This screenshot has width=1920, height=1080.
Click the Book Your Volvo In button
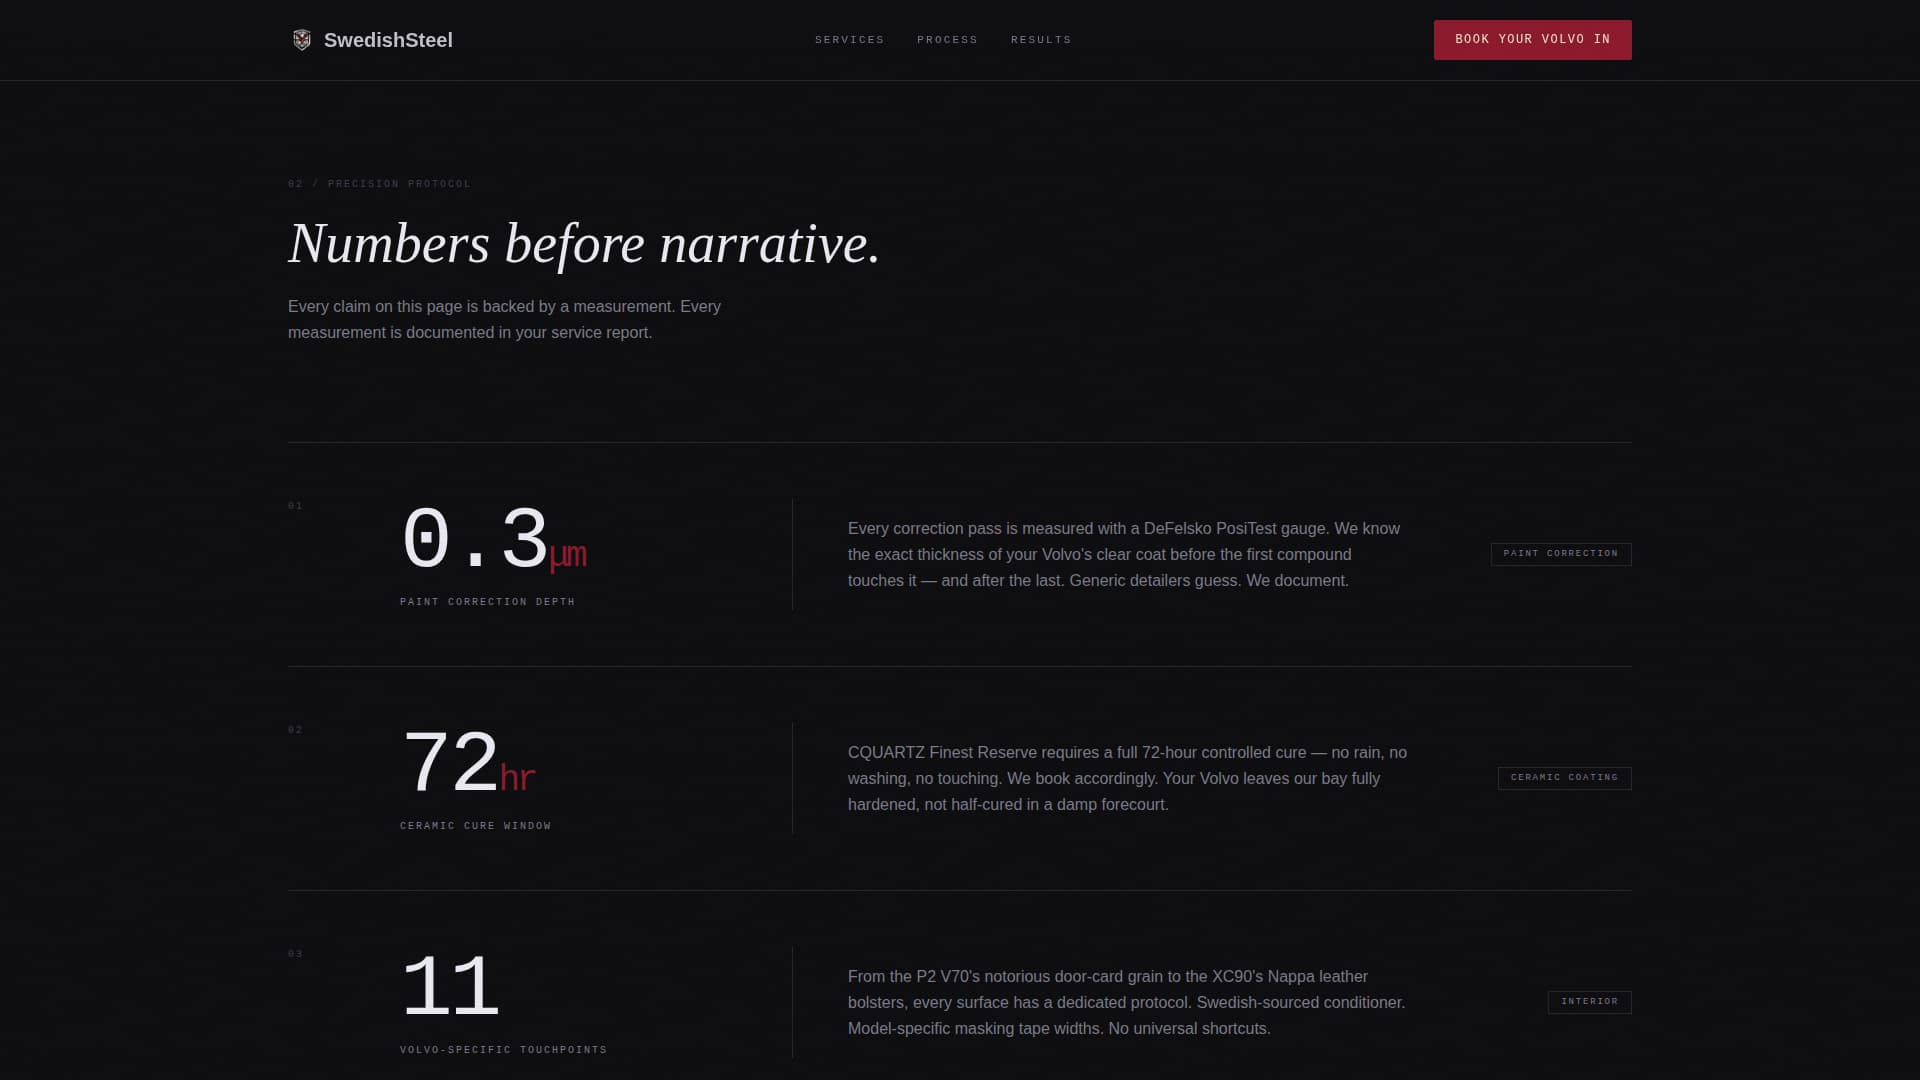(1532, 40)
